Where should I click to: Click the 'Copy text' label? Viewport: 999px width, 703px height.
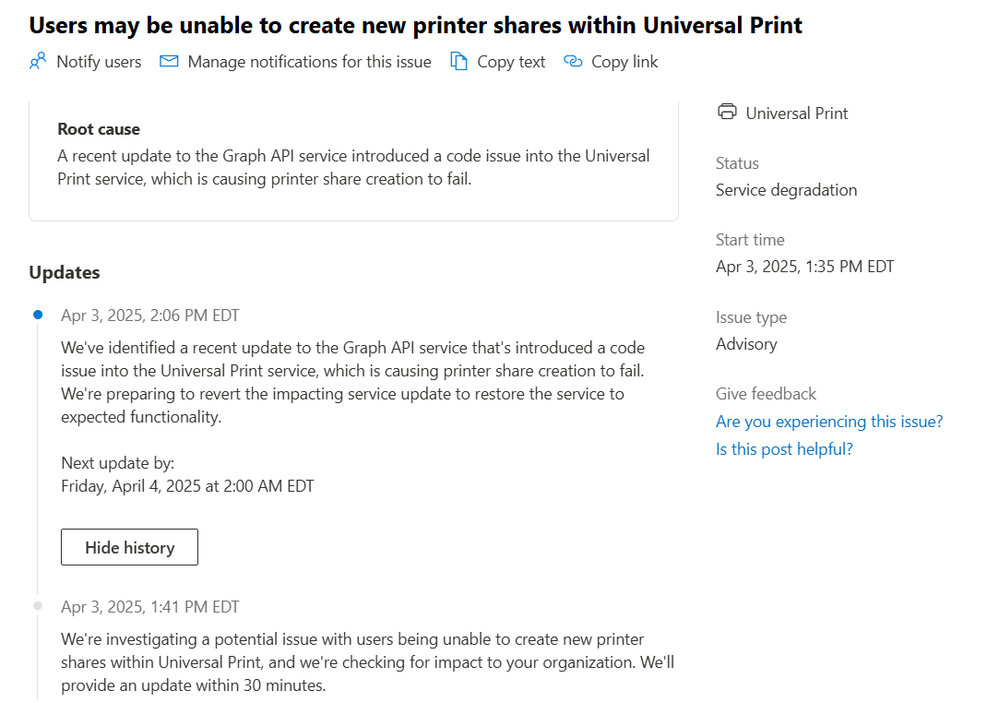click(511, 62)
